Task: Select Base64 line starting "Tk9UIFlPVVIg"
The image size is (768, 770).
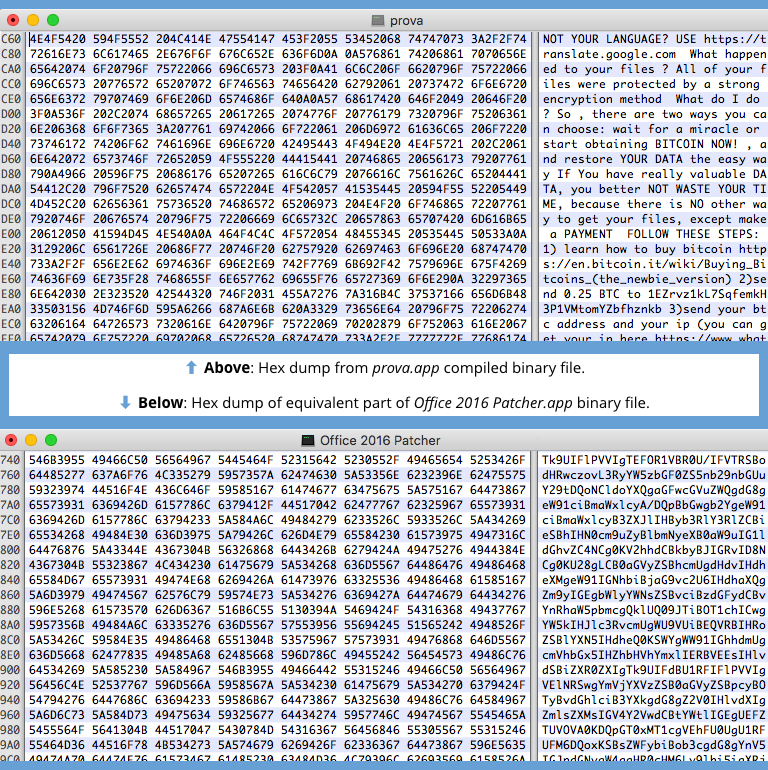Action: (654, 460)
